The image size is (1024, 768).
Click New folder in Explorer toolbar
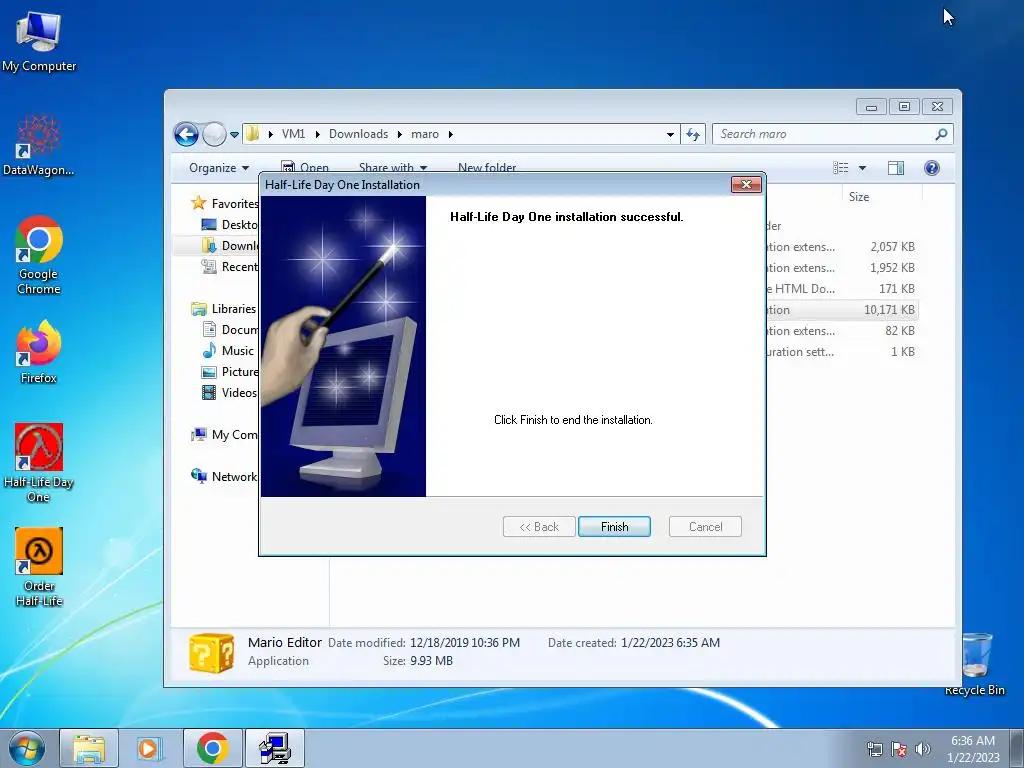point(487,168)
